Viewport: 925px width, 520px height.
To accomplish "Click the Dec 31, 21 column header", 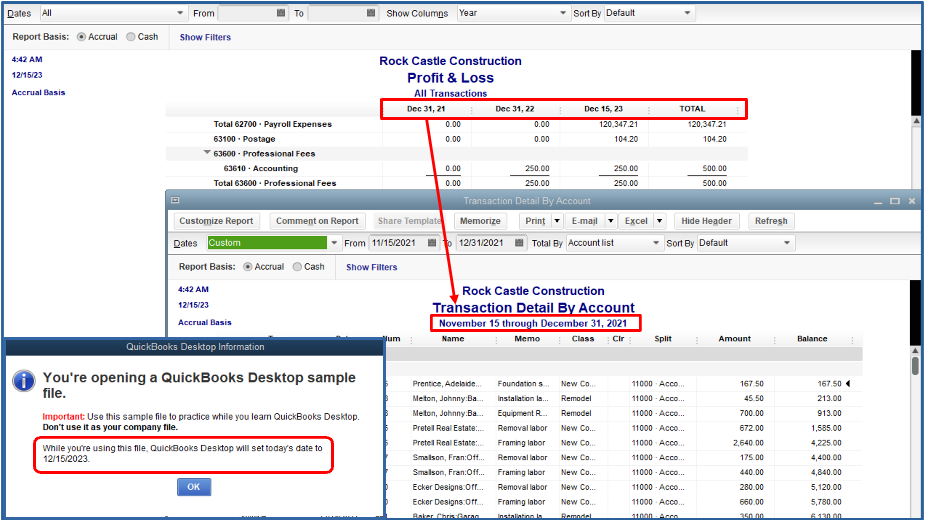I will [426, 109].
